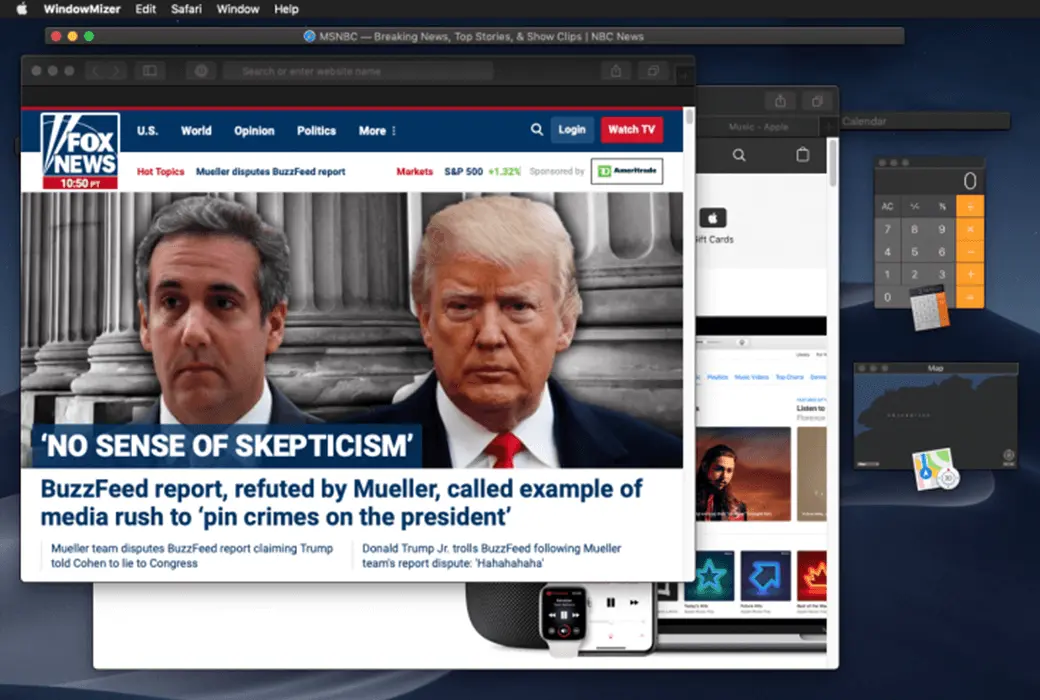The width and height of the screenshot is (1040, 700).
Task: Select the 'Music - Apple' tab
Action: pos(758,127)
